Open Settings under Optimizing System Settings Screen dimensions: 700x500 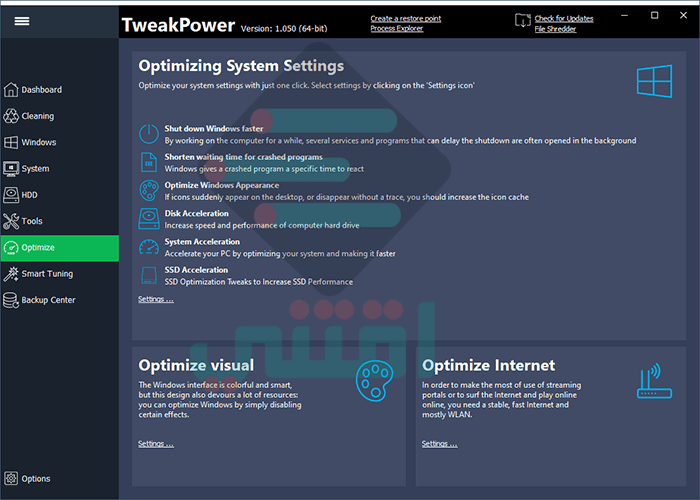[x=156, y=300]
